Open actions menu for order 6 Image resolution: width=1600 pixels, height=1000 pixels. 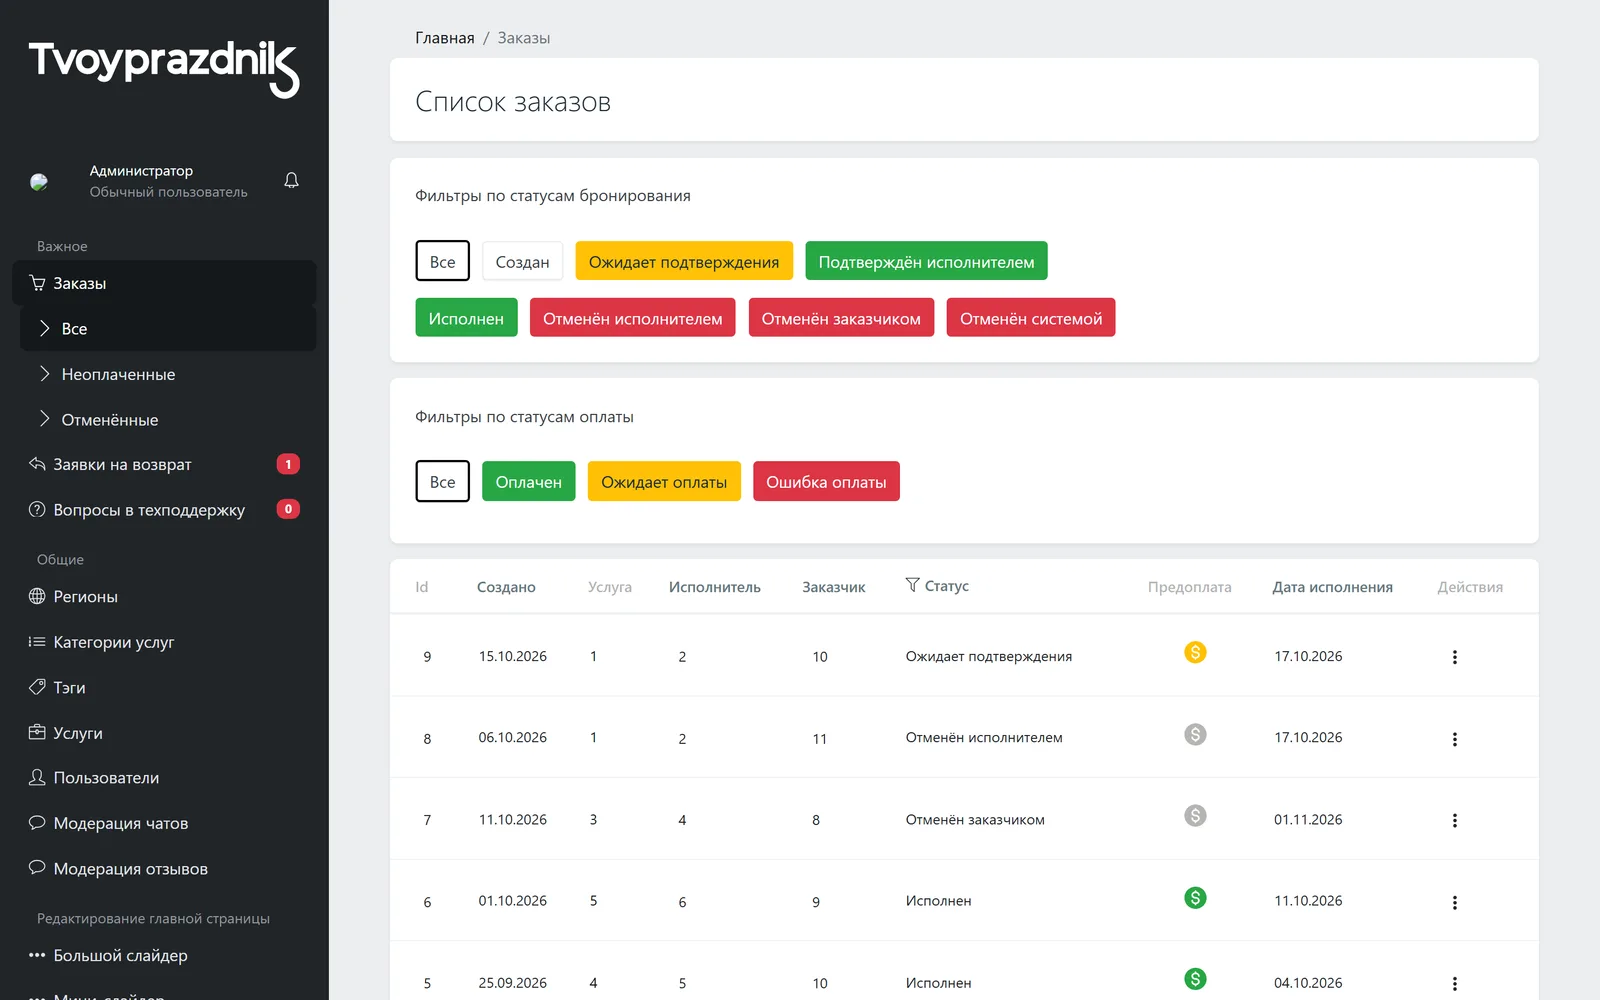[x=1454, y=902]
